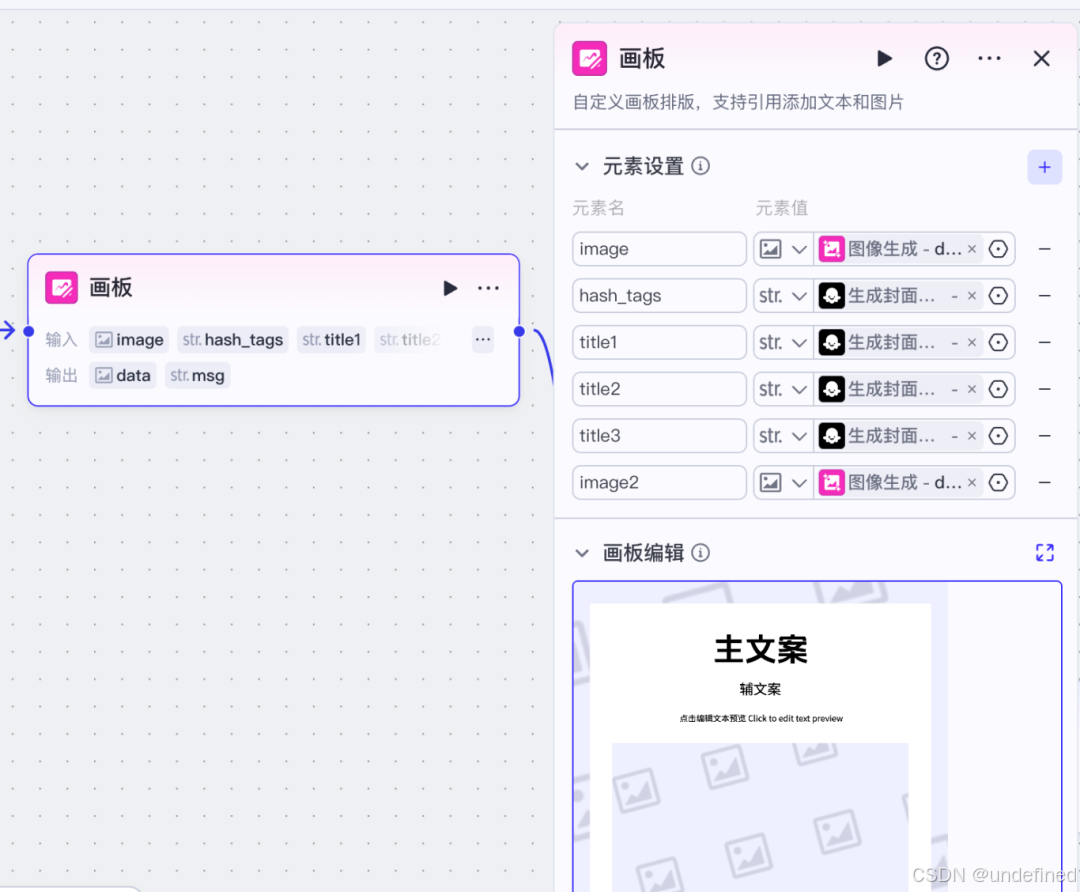Viewport: 1080px width, 892px height.
Task: Edit the image element name field
Action: [x=659, y=249]
